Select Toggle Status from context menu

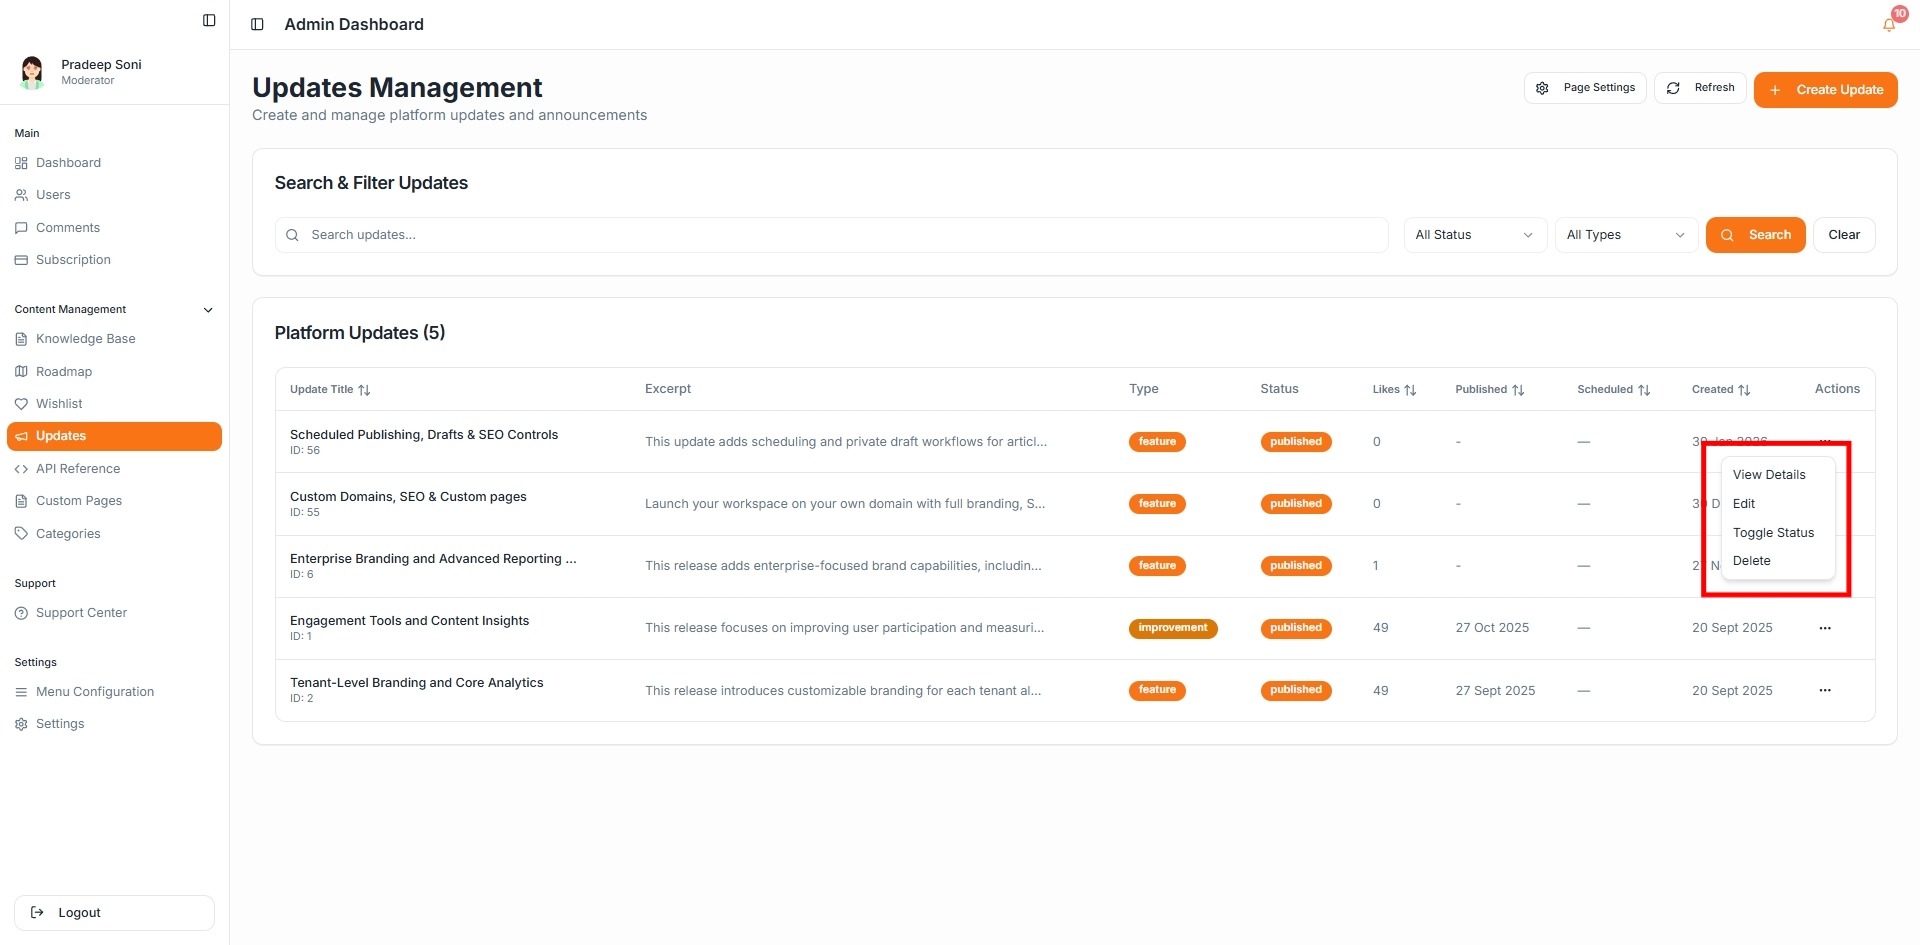point(1773,533)
